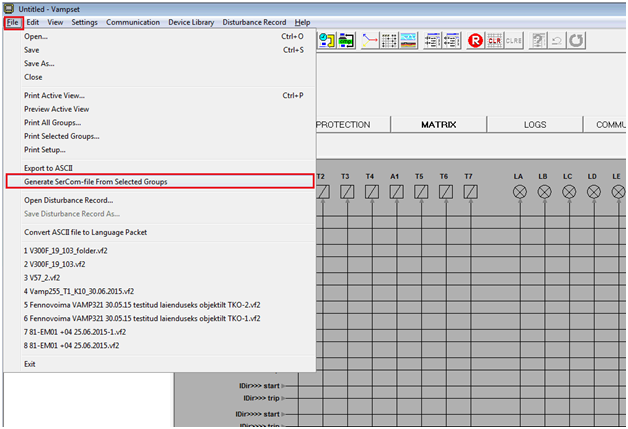Open the View menu

point(55,22)
